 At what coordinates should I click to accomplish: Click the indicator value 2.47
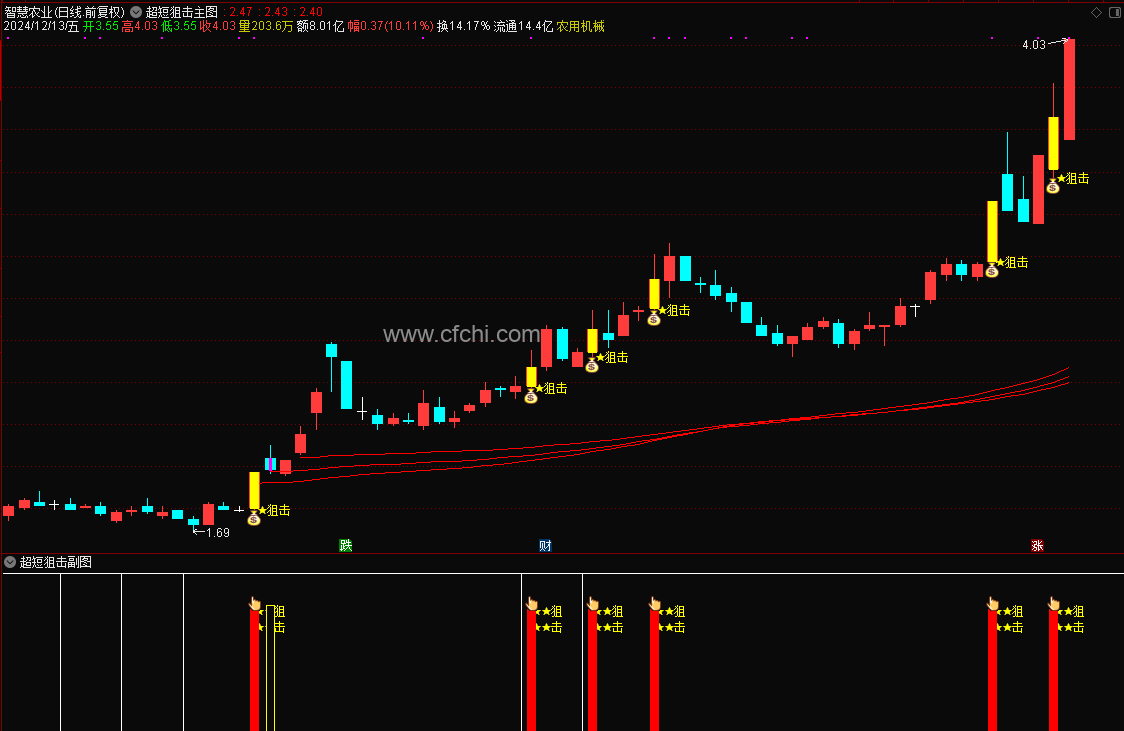241,12
